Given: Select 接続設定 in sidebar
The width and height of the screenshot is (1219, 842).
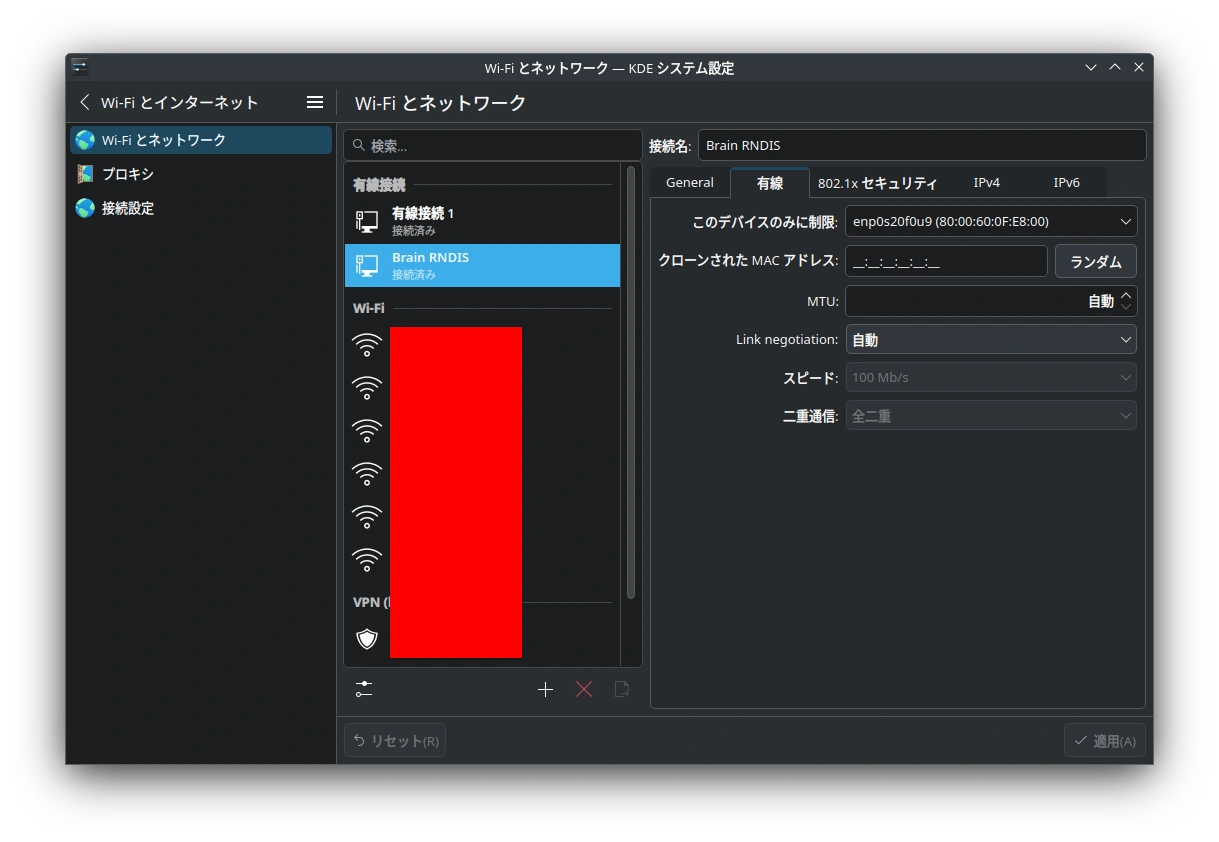Looking at the screenshot, I should pos(201,208).
